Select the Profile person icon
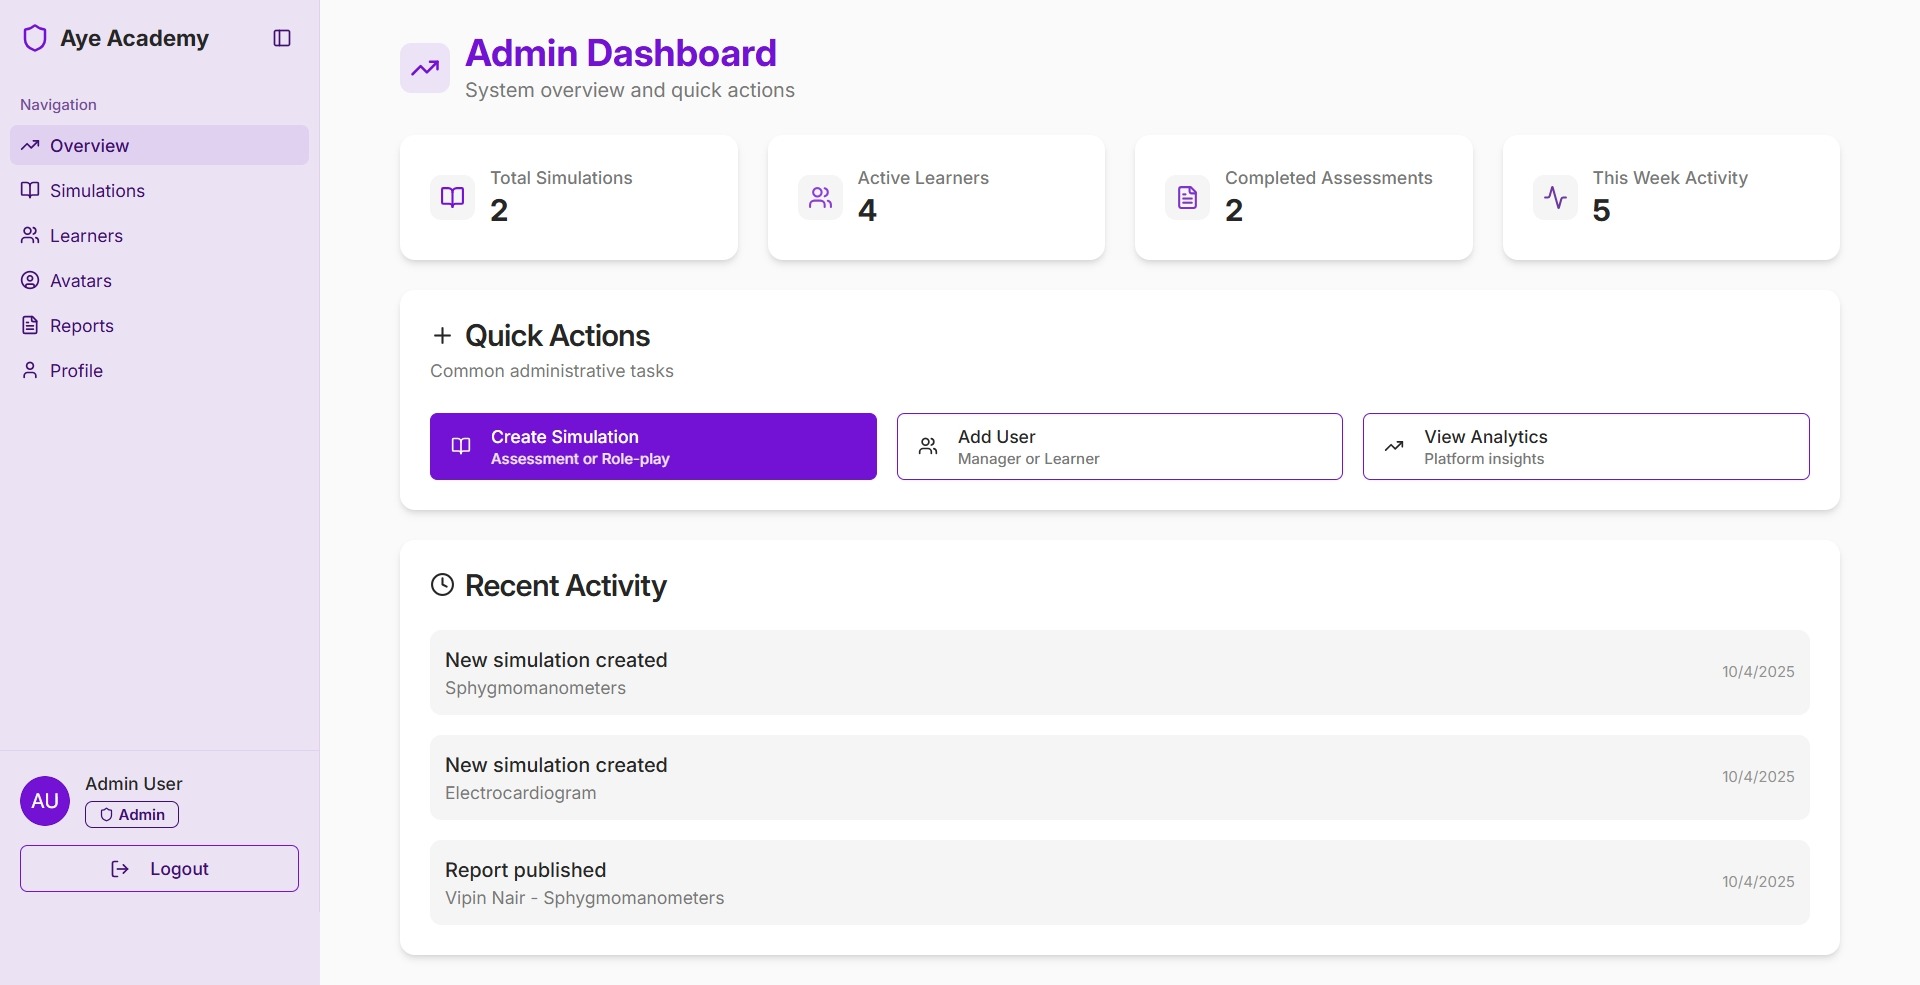 tap(30, 370)
